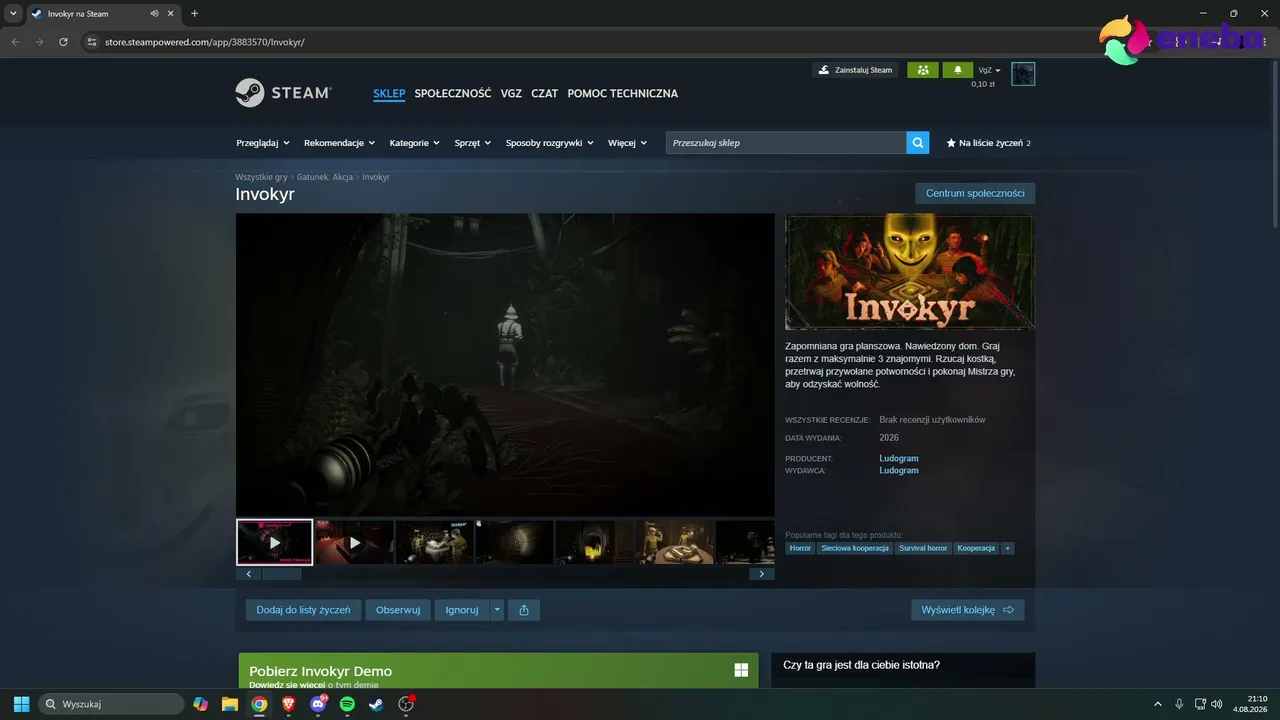Open the CZAT menu item
The image size is (1280, 720).
545,93
